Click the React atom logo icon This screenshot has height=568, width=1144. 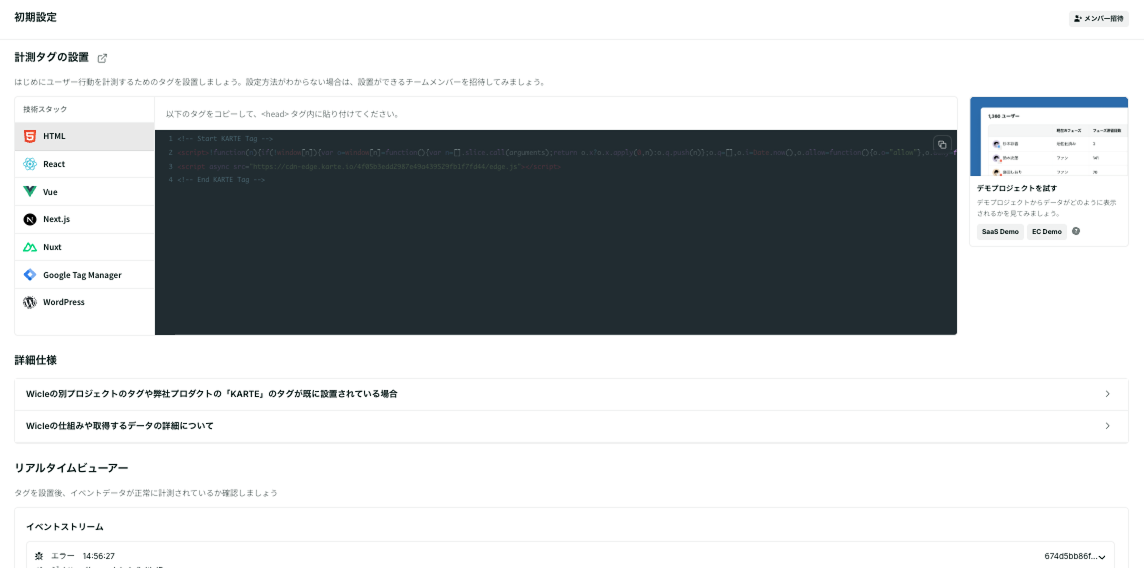pos(30,164)
